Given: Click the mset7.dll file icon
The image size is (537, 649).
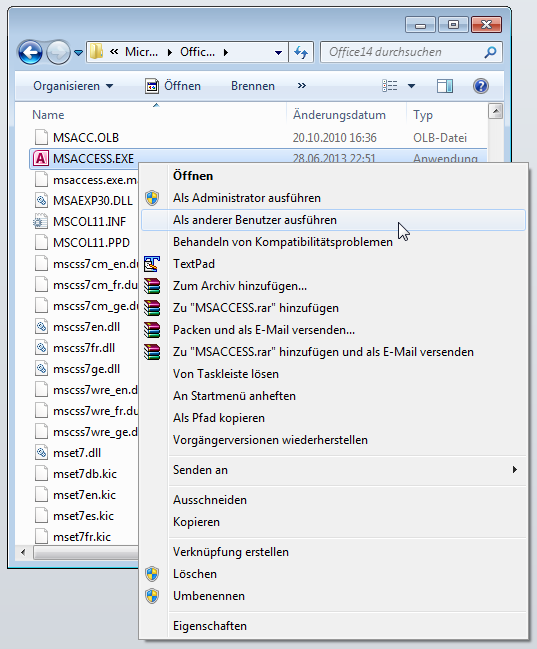Looking at the screenshot, I should [x=41, y=453].
